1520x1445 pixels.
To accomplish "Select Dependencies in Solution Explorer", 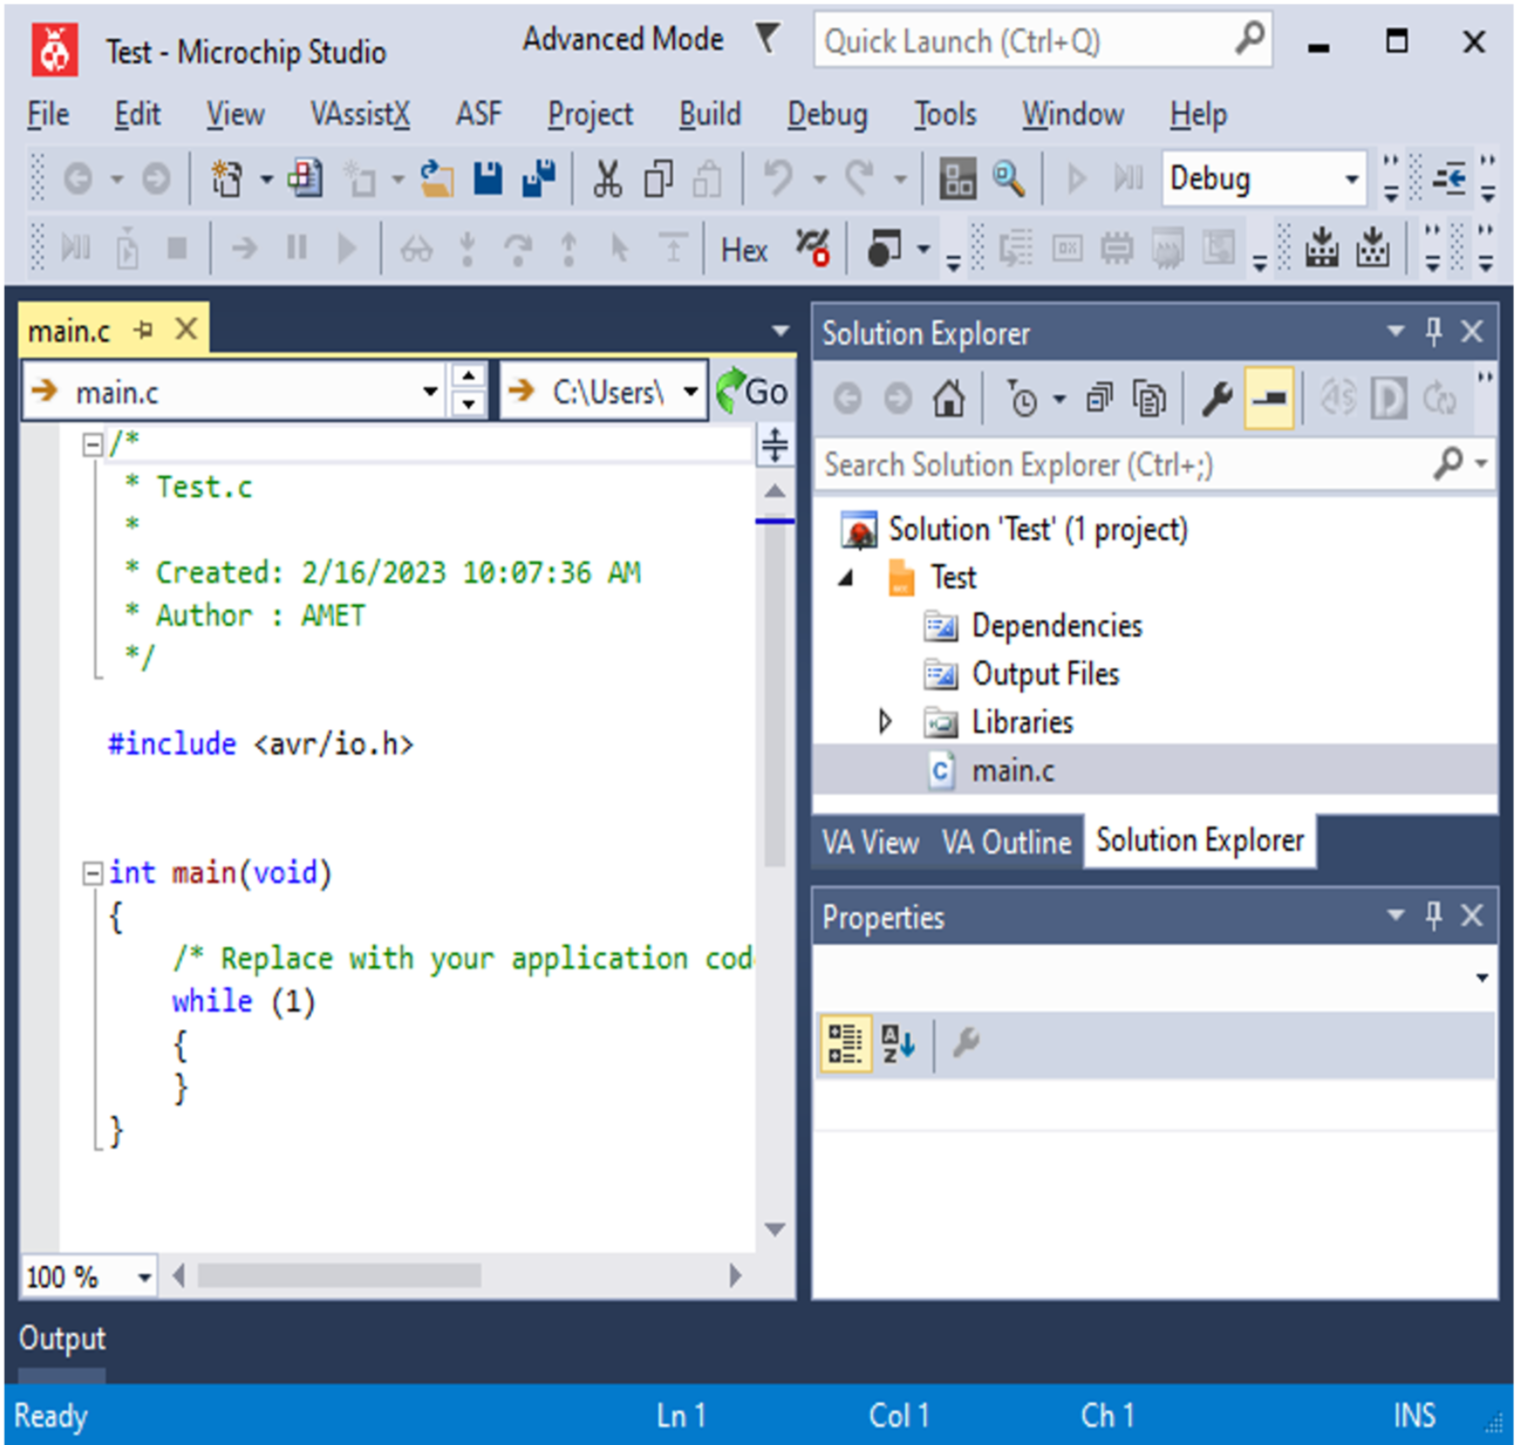I will (x=1057, y=626).
